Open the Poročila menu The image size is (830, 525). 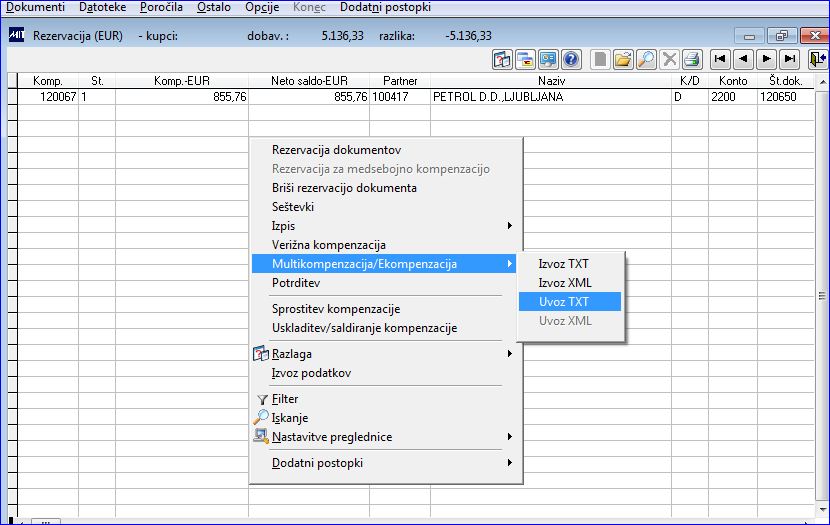tap(161, 7)
